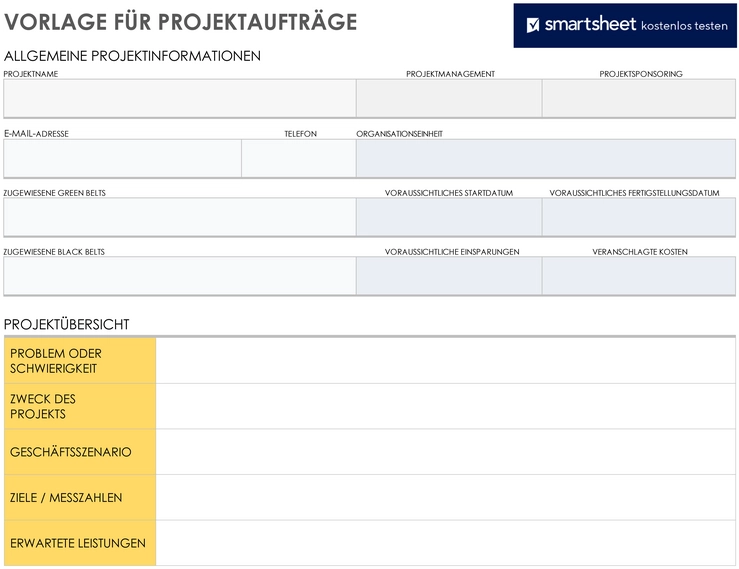Click the title 'Vorlage für Projektaufträge'
The width and height of the screenshot is (739, 569).
181,22
